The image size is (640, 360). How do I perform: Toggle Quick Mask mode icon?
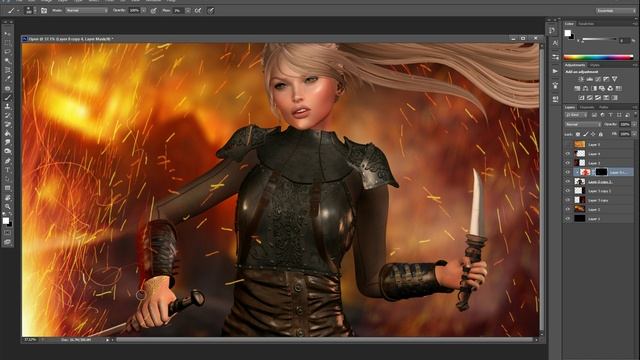[x=7, y=233]
